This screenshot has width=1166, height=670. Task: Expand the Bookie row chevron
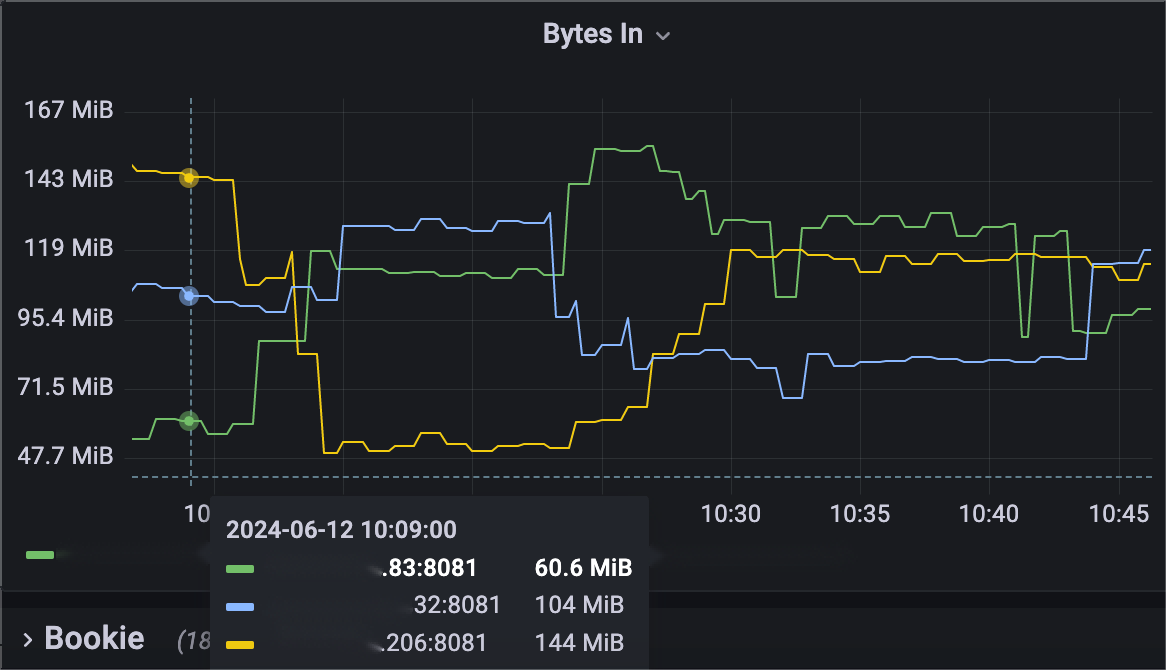(27, 638)
